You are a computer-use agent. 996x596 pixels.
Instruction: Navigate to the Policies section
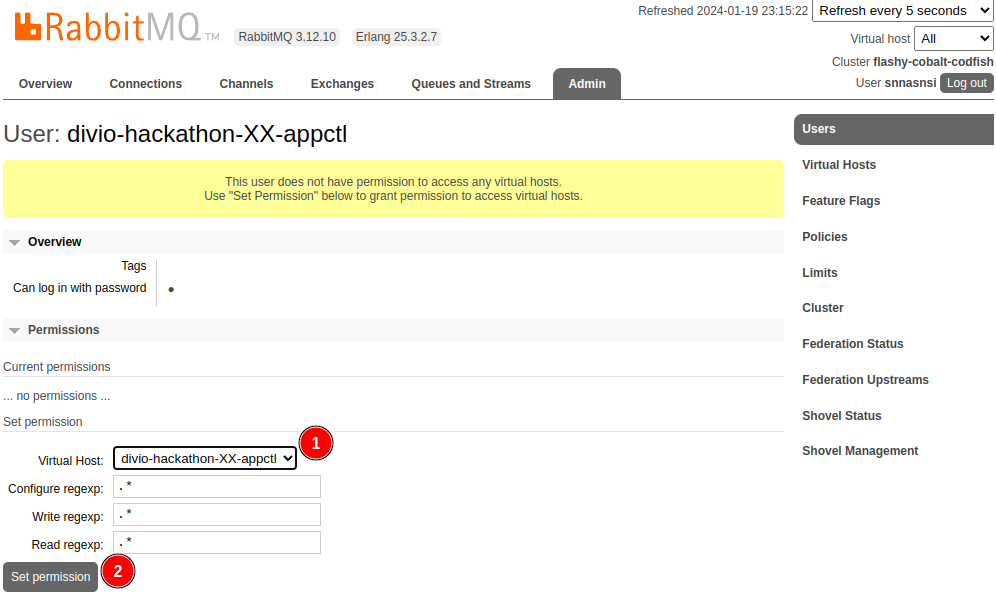(824, 237)
